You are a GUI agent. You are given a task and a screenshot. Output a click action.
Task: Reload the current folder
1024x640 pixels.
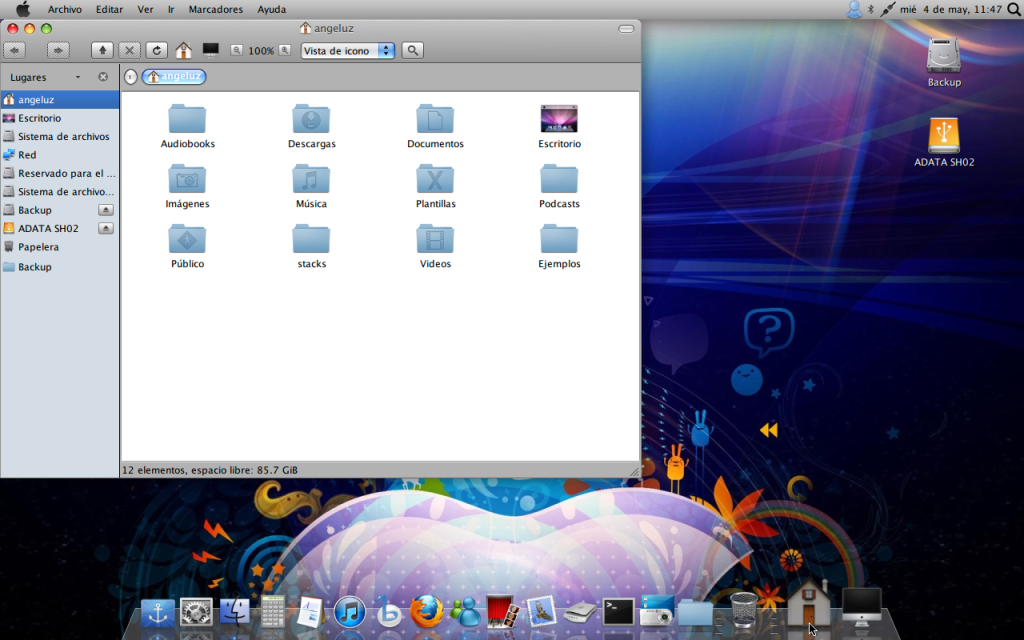tap(156, 50)
